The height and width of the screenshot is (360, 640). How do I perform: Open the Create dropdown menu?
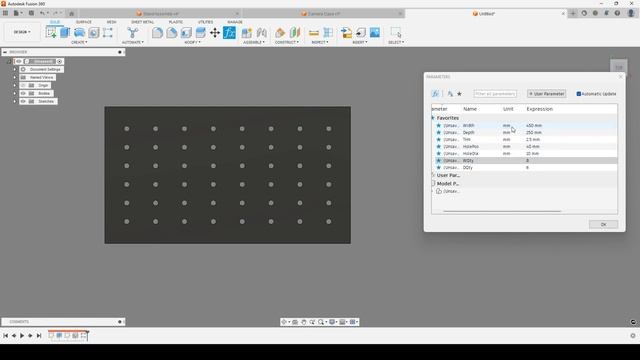tap(79, 42)
